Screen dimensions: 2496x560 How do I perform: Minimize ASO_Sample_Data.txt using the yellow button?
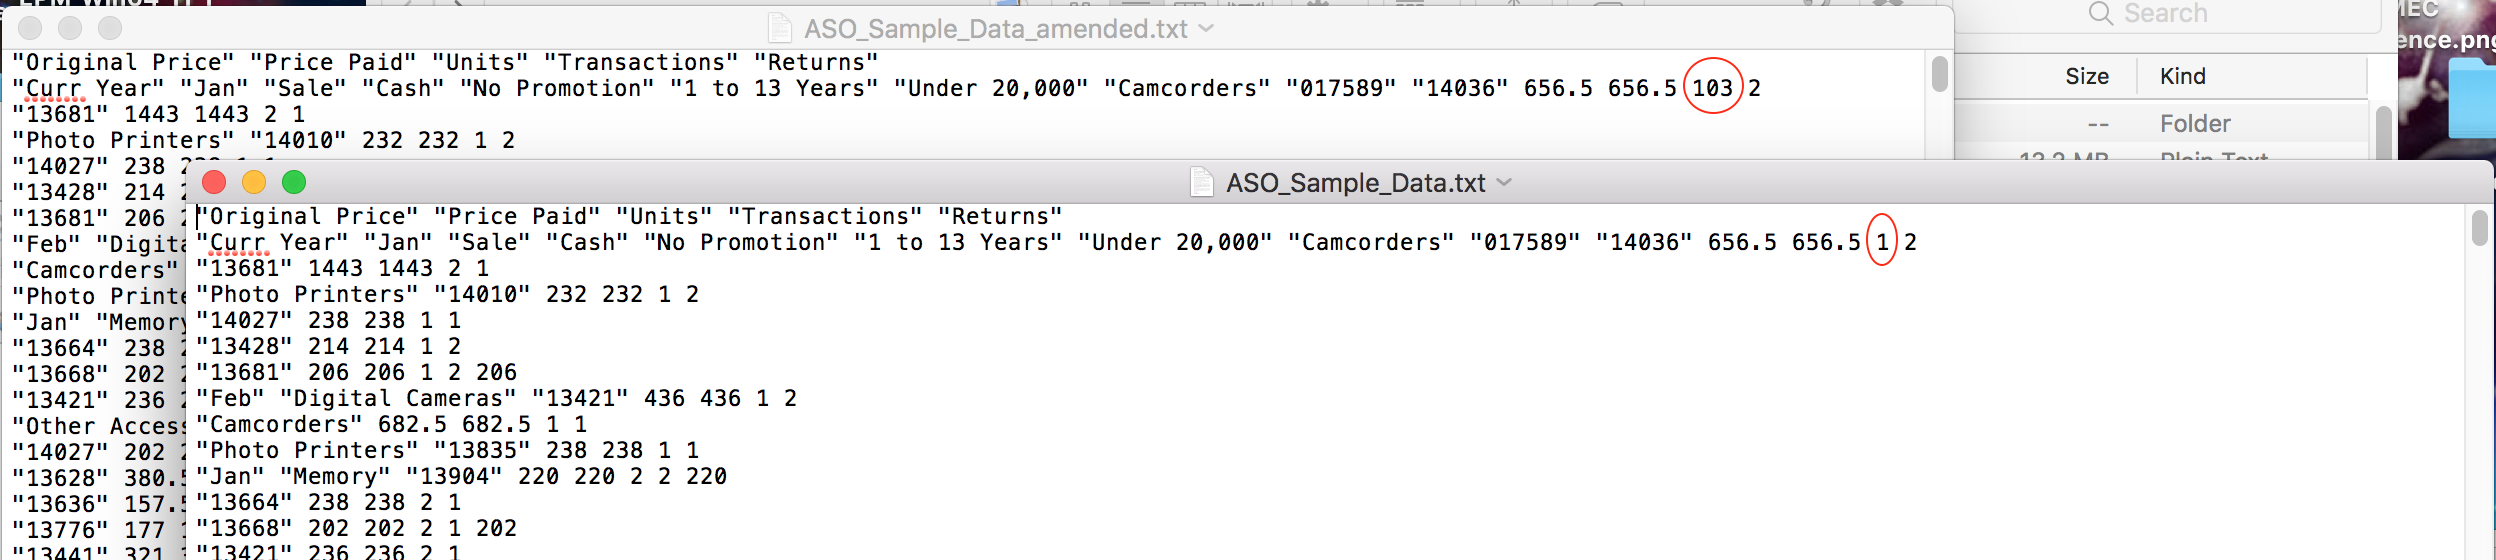[x=254, y=182]
